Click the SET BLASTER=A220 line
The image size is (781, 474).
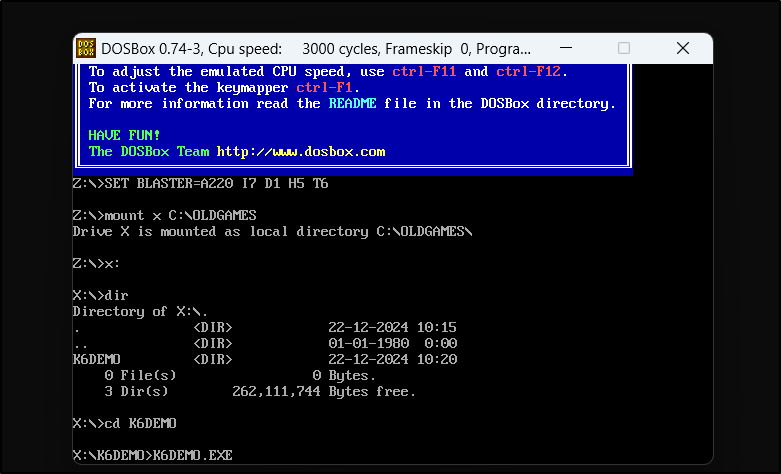click(200, 184)
